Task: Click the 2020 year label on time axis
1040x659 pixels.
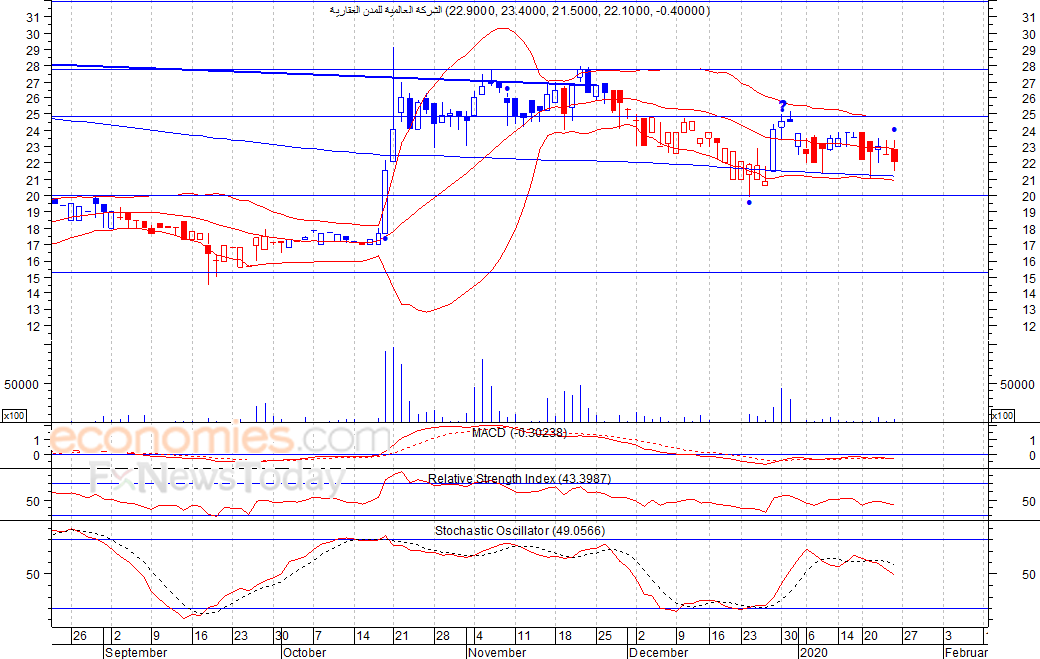Action: click(814, 652)
